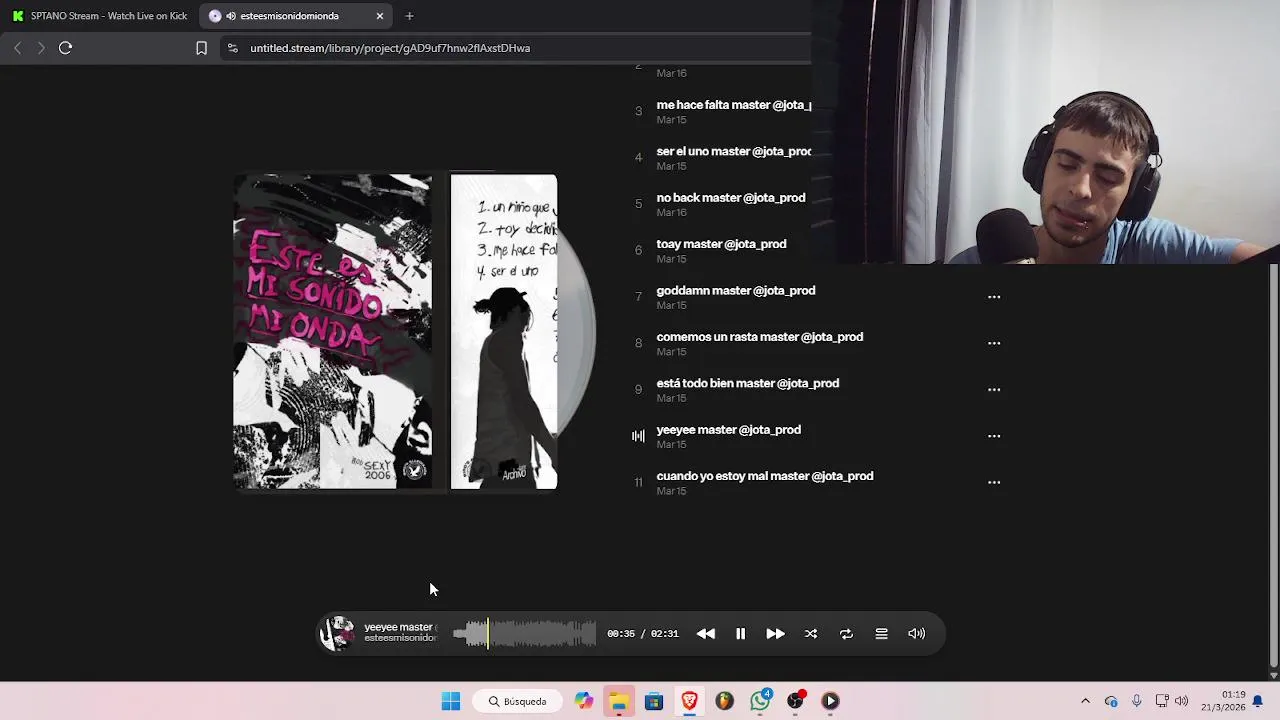Click the OneDrive cloud tray icon
Image resolution: width=1280 pixels, height=720 pixels.
(x=1111, y=701)
